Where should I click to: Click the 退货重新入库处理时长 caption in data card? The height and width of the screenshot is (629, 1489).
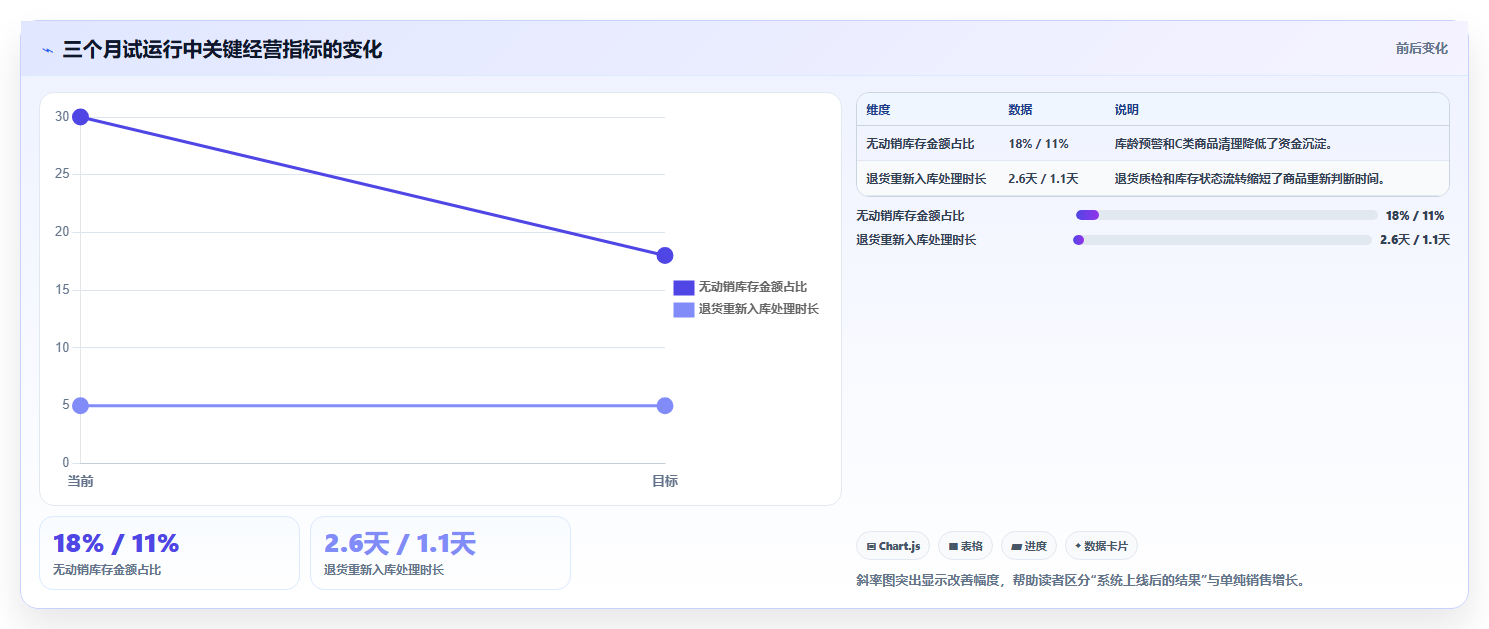click(x=384, y=570)
